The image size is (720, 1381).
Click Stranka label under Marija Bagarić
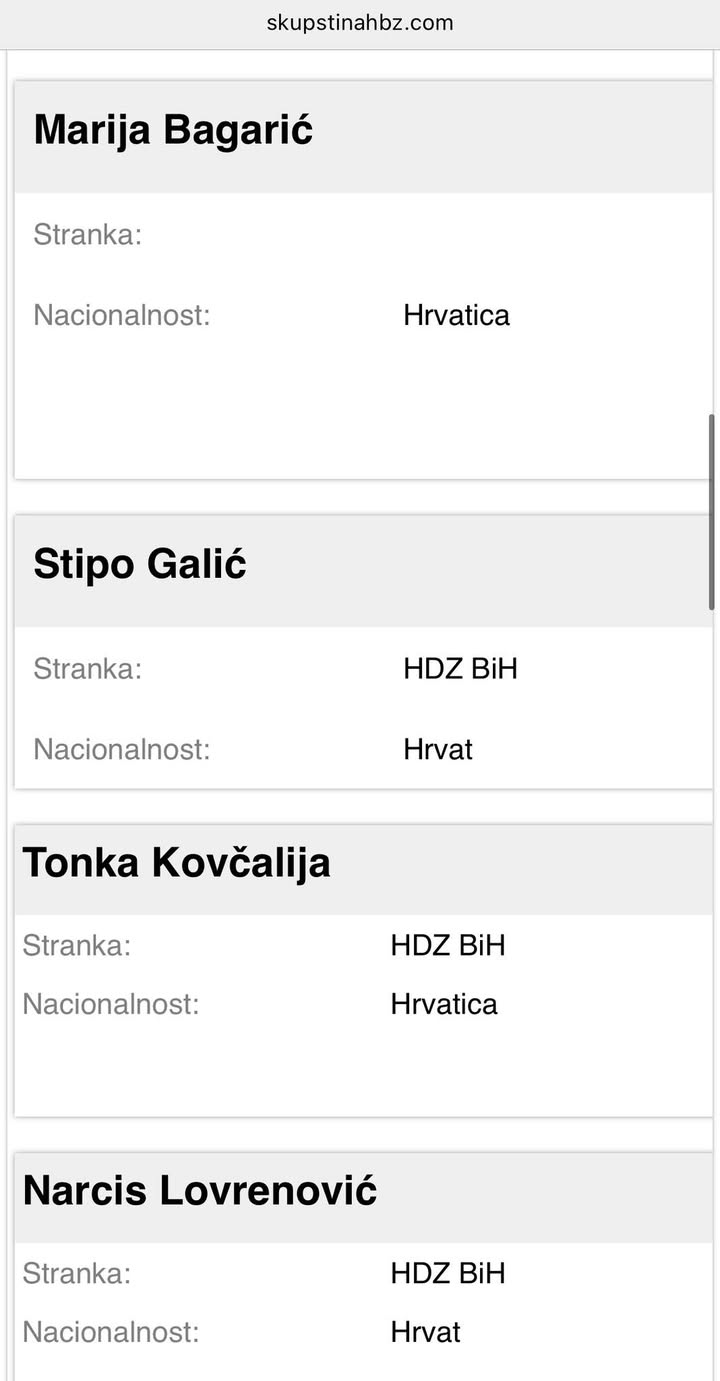(88, 235)
